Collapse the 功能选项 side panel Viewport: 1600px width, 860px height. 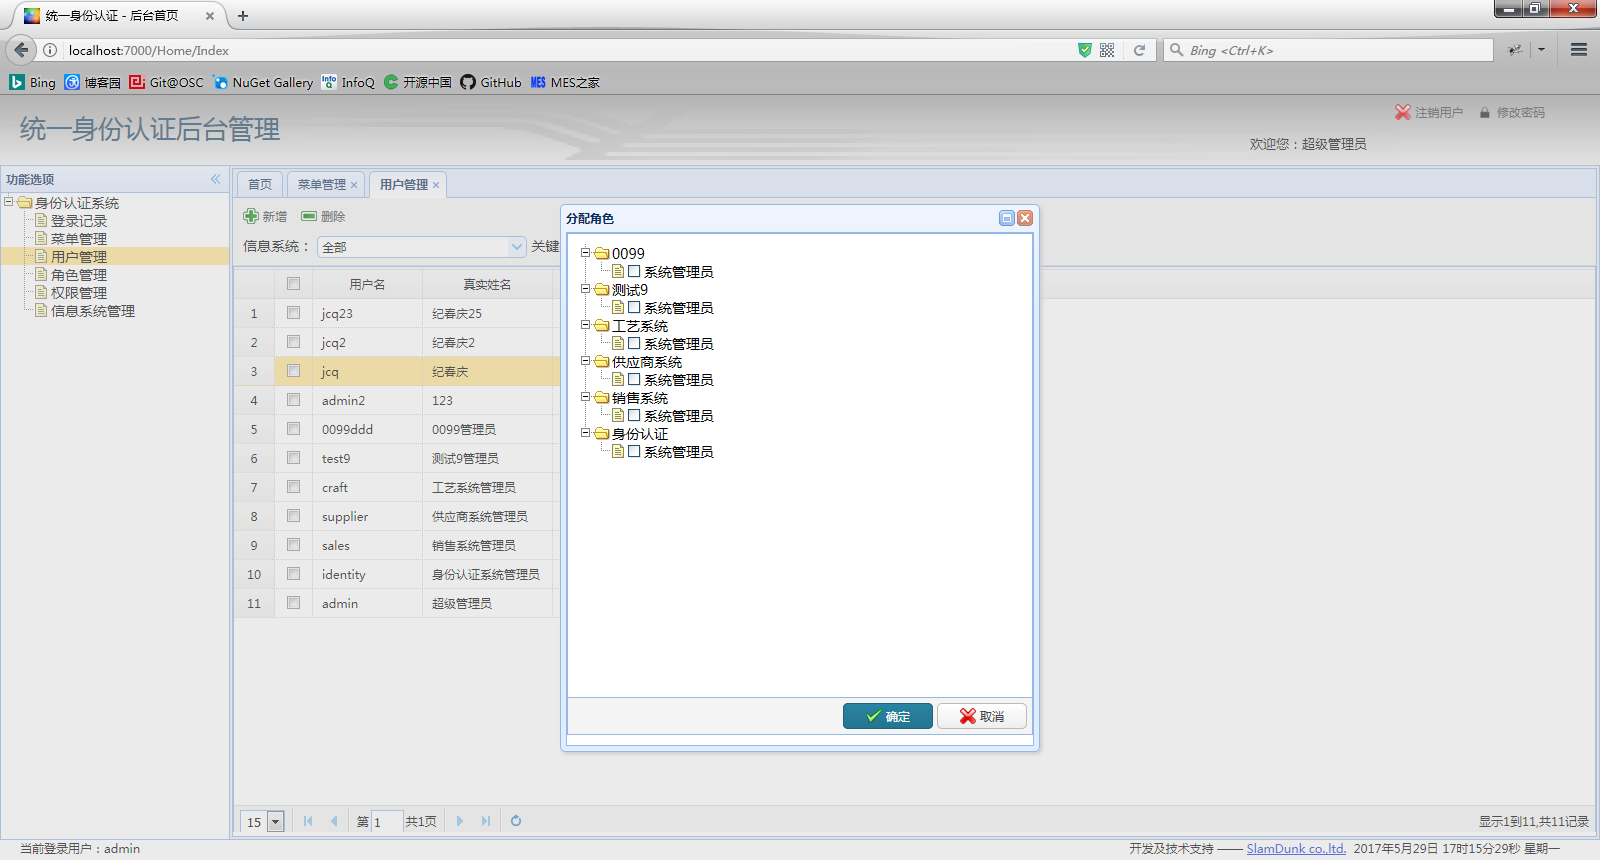tap(215, 179)
